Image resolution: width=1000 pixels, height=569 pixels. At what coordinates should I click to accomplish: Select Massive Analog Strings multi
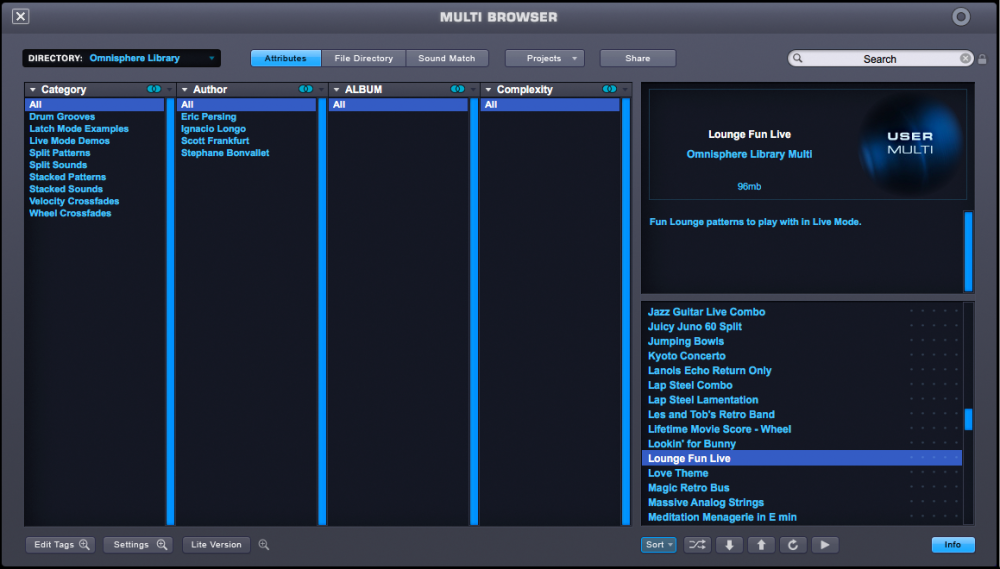click(x=706, y=503)
